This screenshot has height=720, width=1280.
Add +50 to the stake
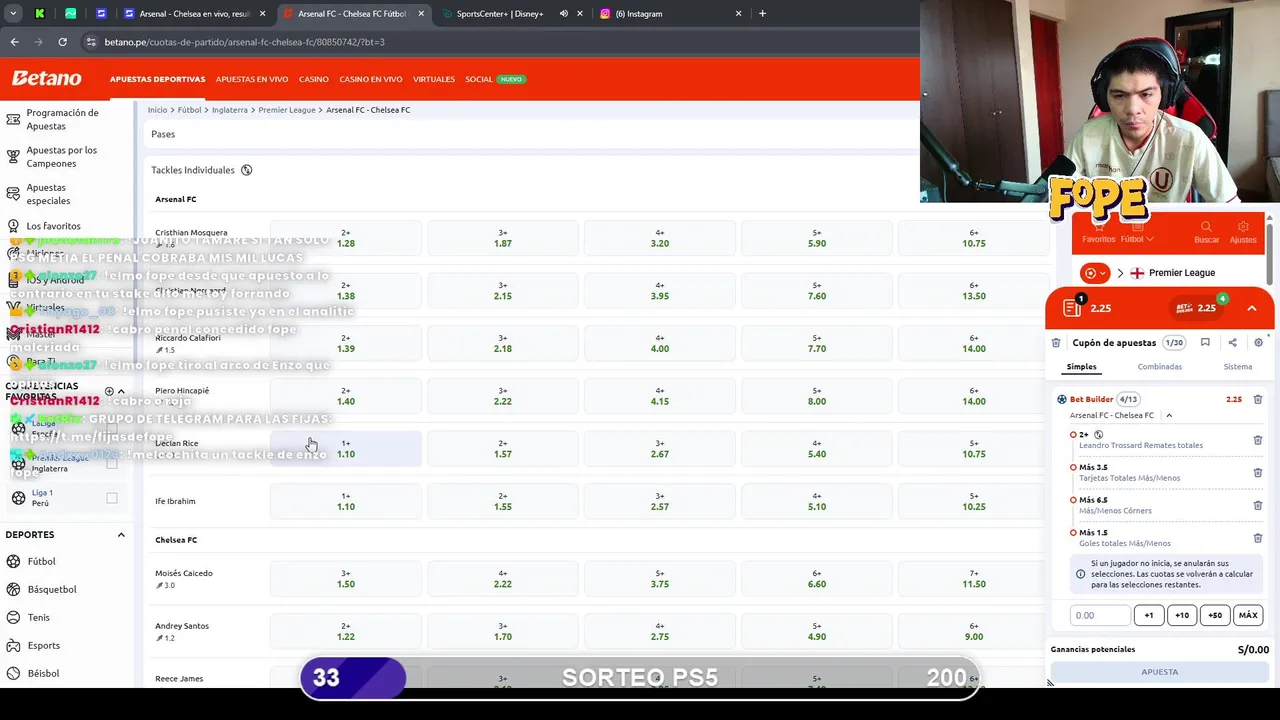pos(1215,616)
